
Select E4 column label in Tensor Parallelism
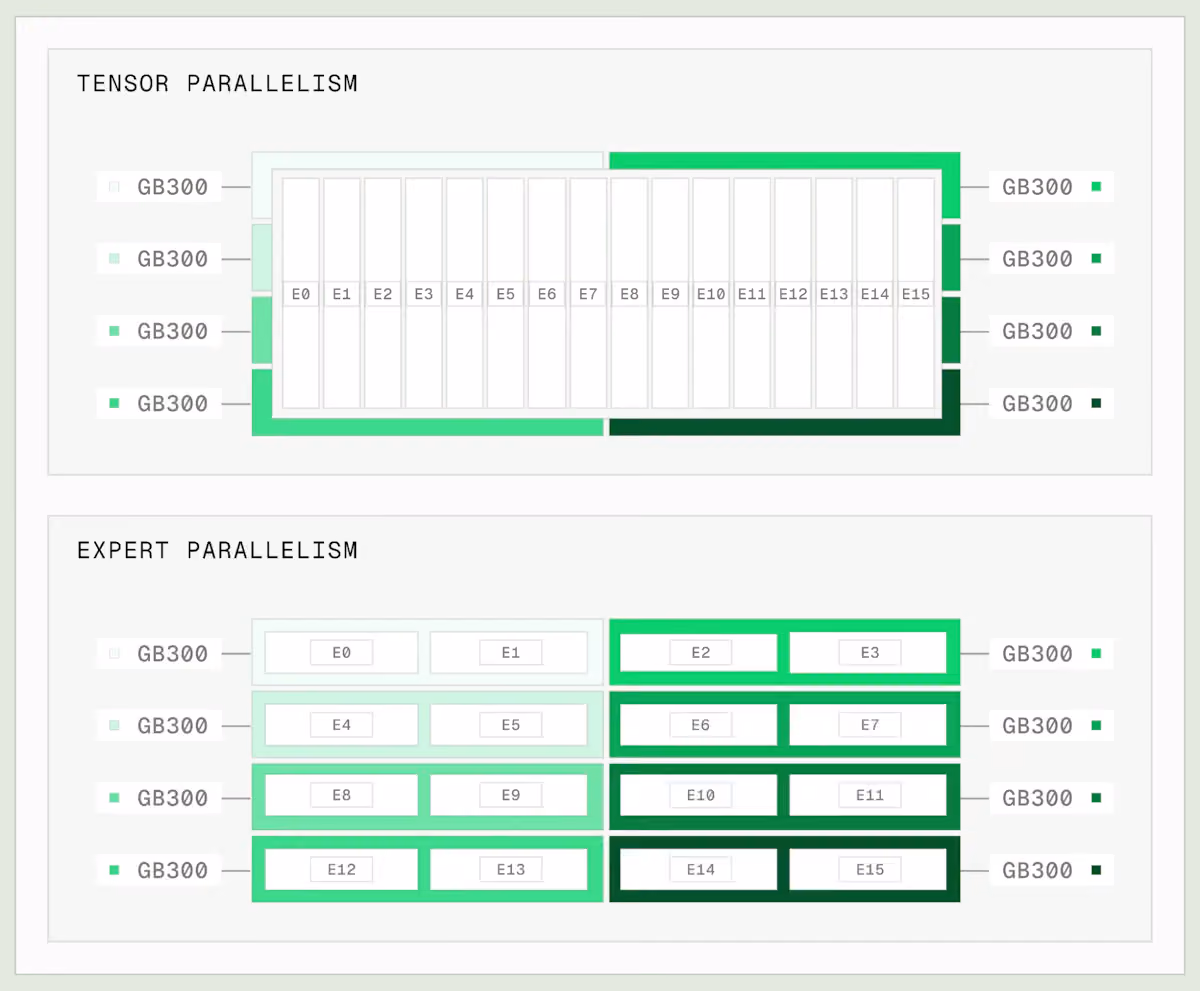tap(465, 294)
